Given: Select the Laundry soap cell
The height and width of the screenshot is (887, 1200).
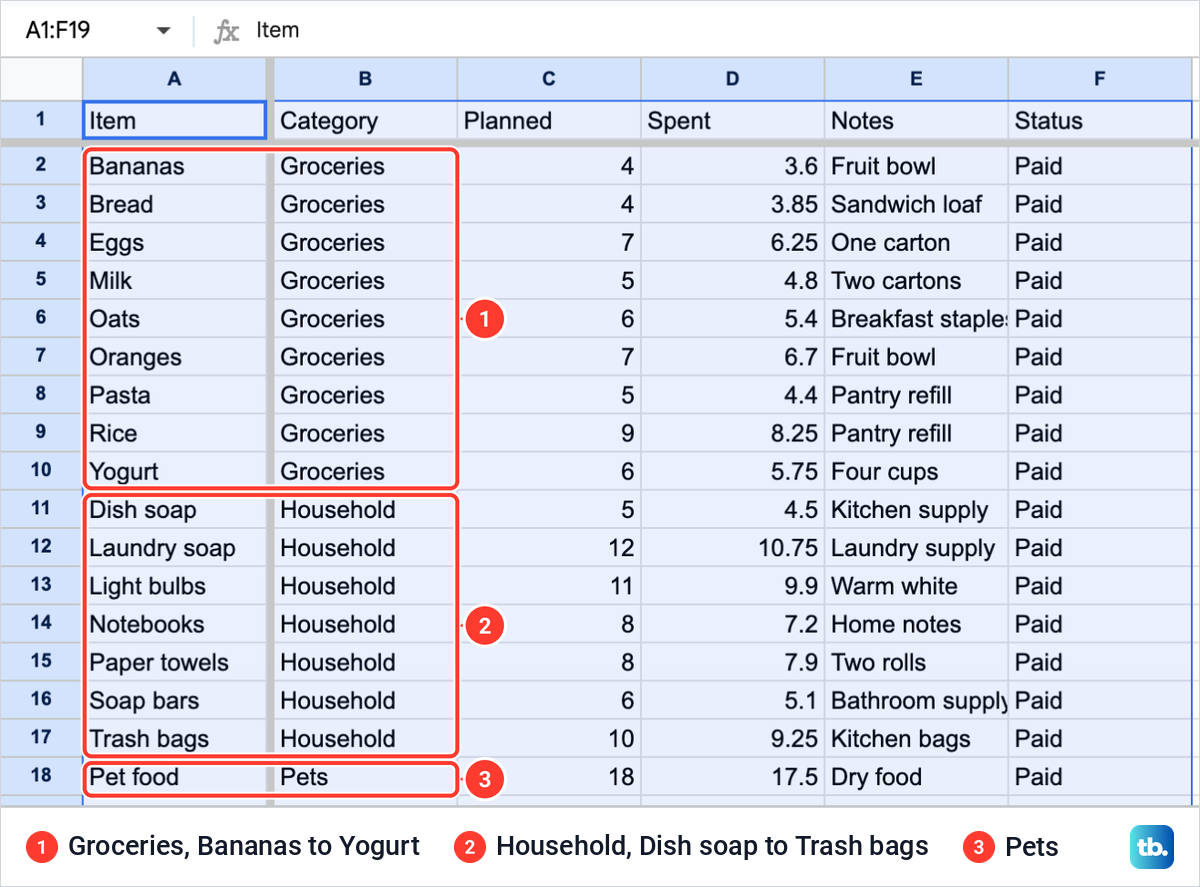Looking at the screenshot, I should pyautogui.click(x=175, y=548).
